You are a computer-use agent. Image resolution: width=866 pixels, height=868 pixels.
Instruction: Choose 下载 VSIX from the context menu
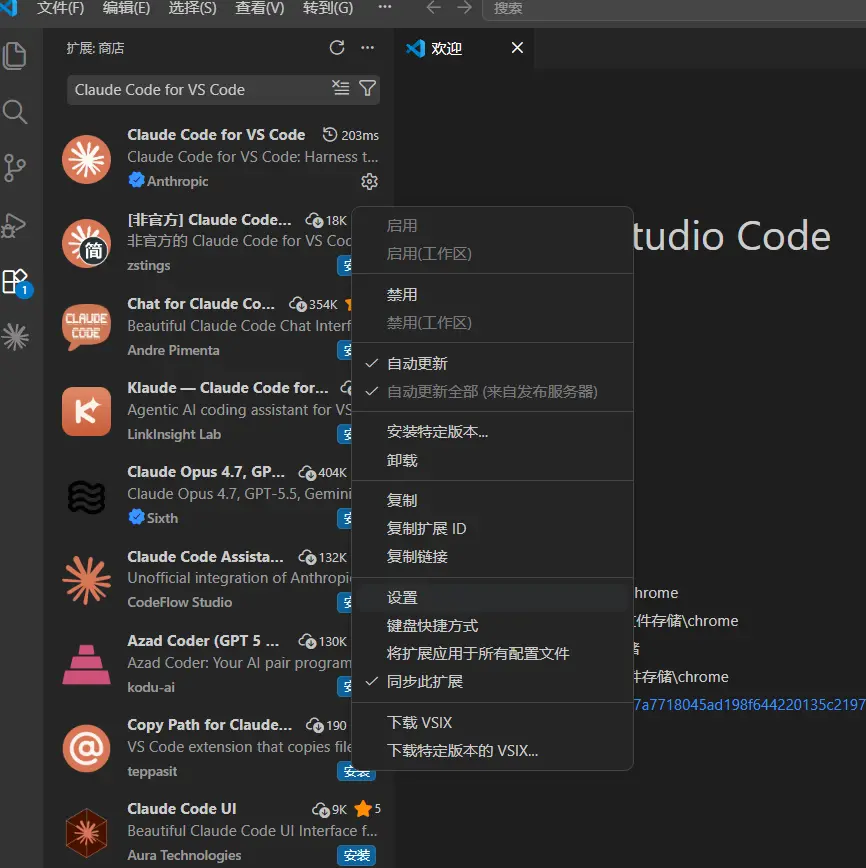[492, 722]
